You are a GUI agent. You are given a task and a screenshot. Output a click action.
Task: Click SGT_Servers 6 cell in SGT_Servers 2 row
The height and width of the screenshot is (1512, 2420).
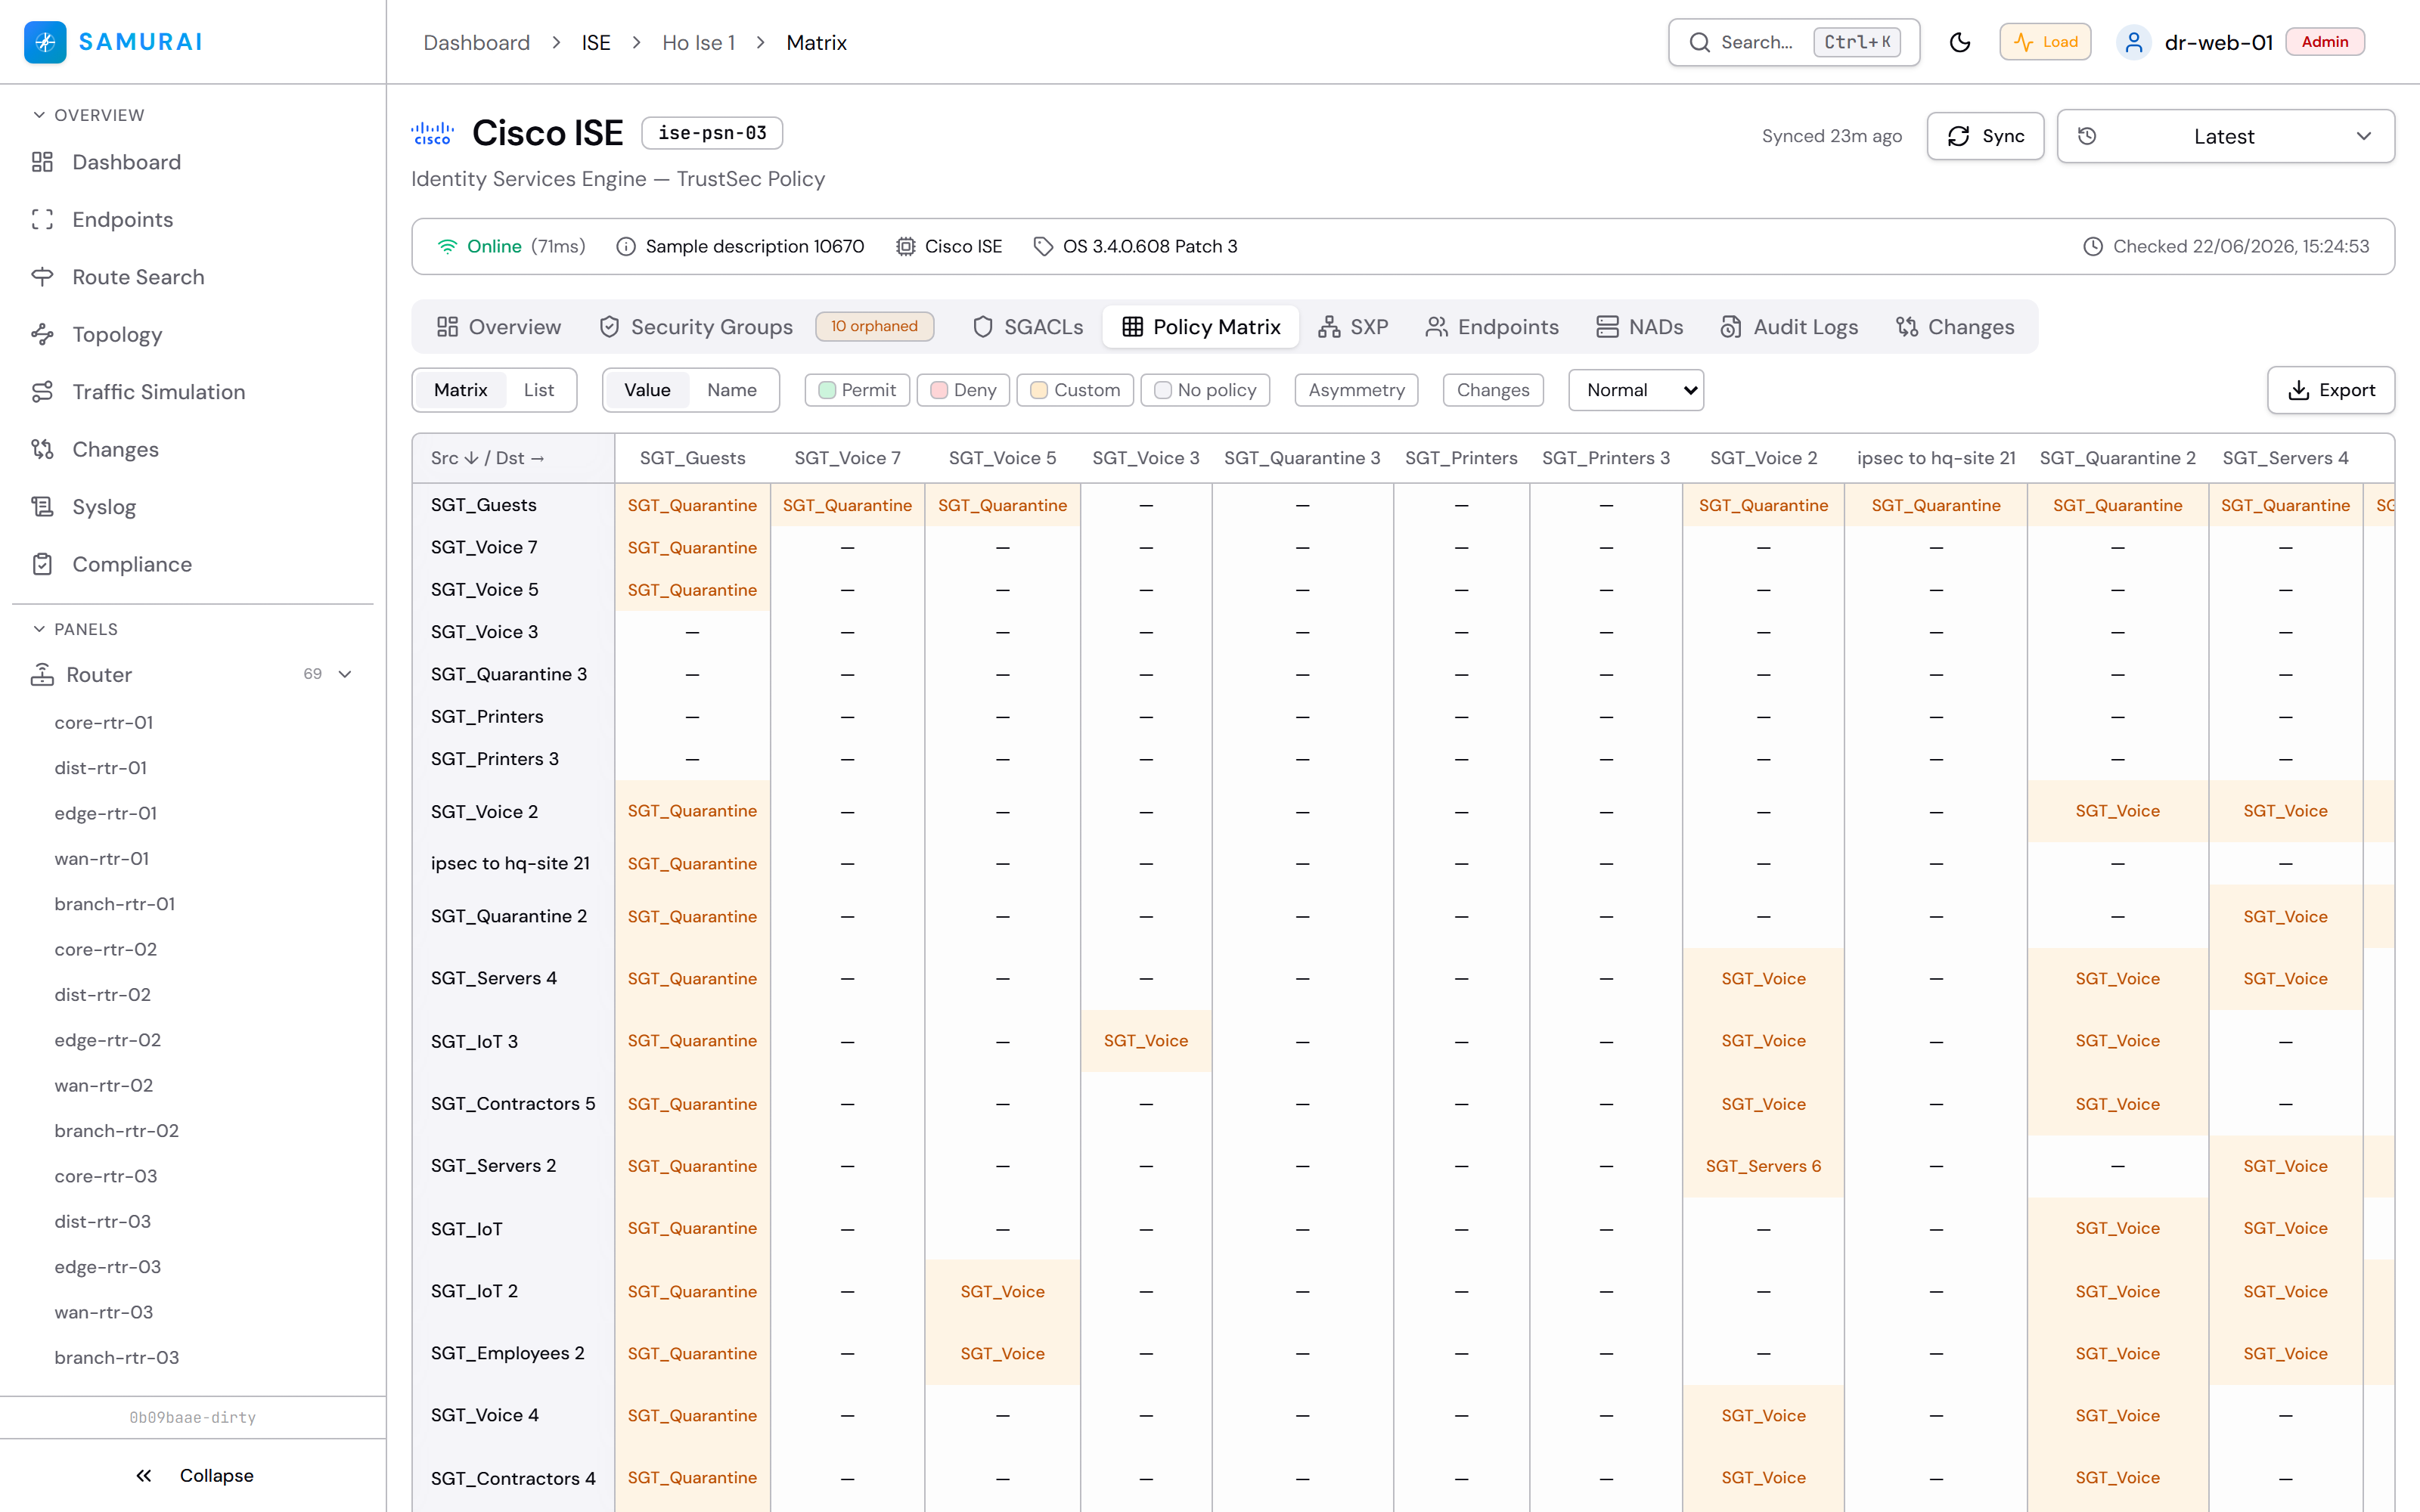(x=1763, y=1166)
